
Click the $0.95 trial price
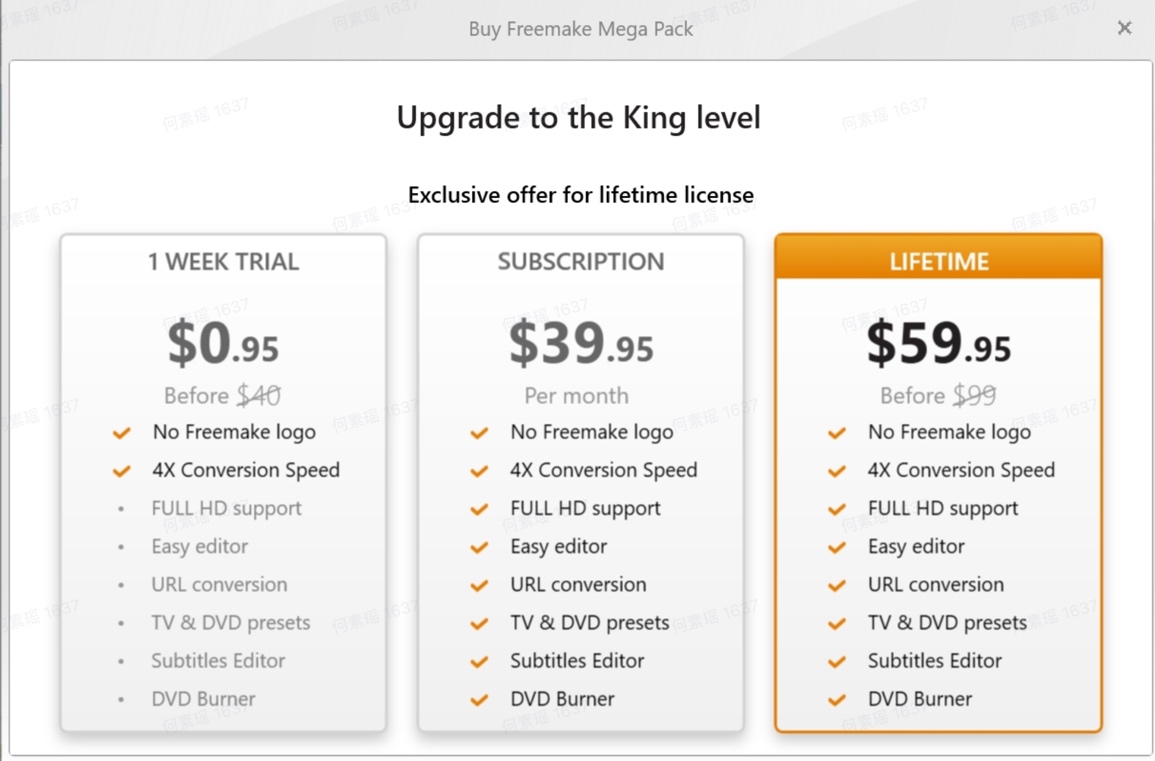coord(223,343)
